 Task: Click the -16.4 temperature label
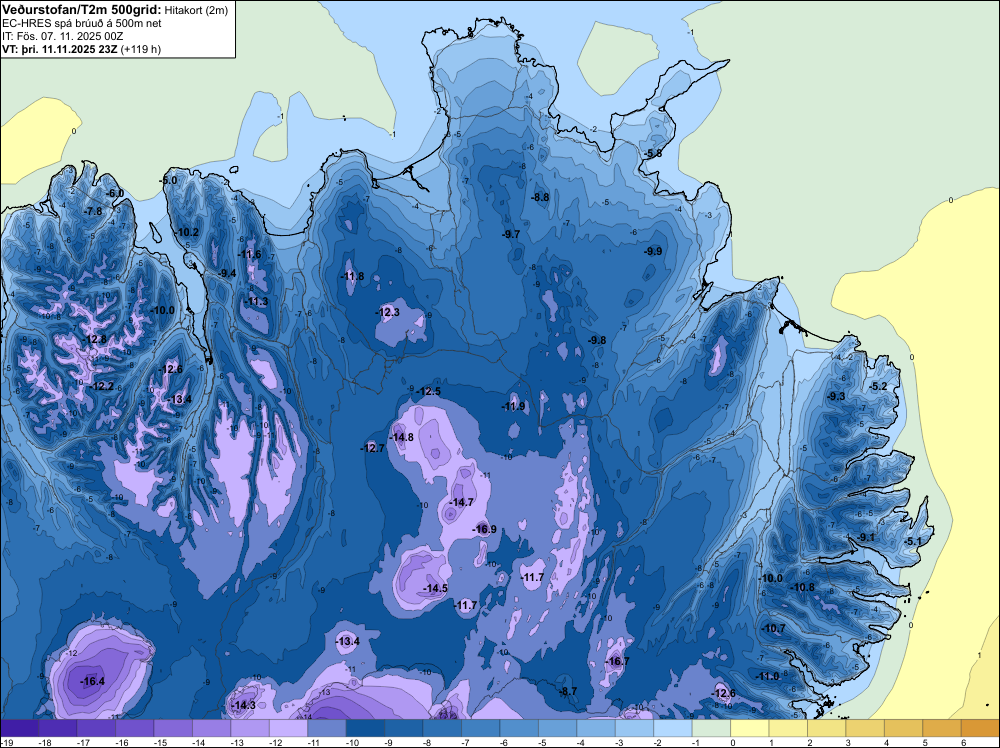(x=92, y=682)
